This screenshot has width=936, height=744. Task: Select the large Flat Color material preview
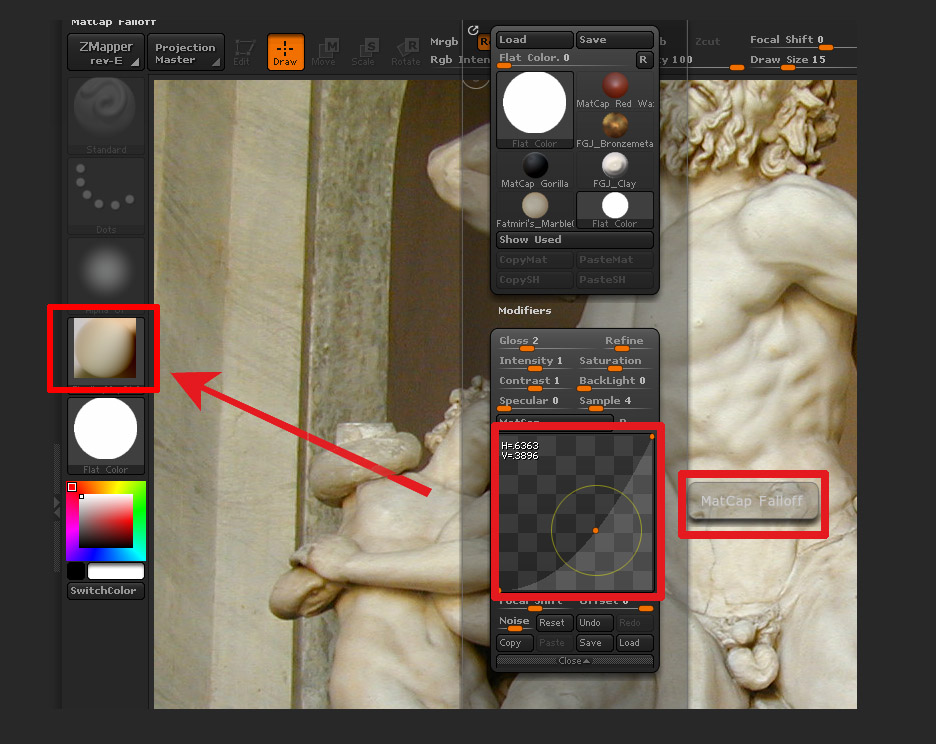535,110
